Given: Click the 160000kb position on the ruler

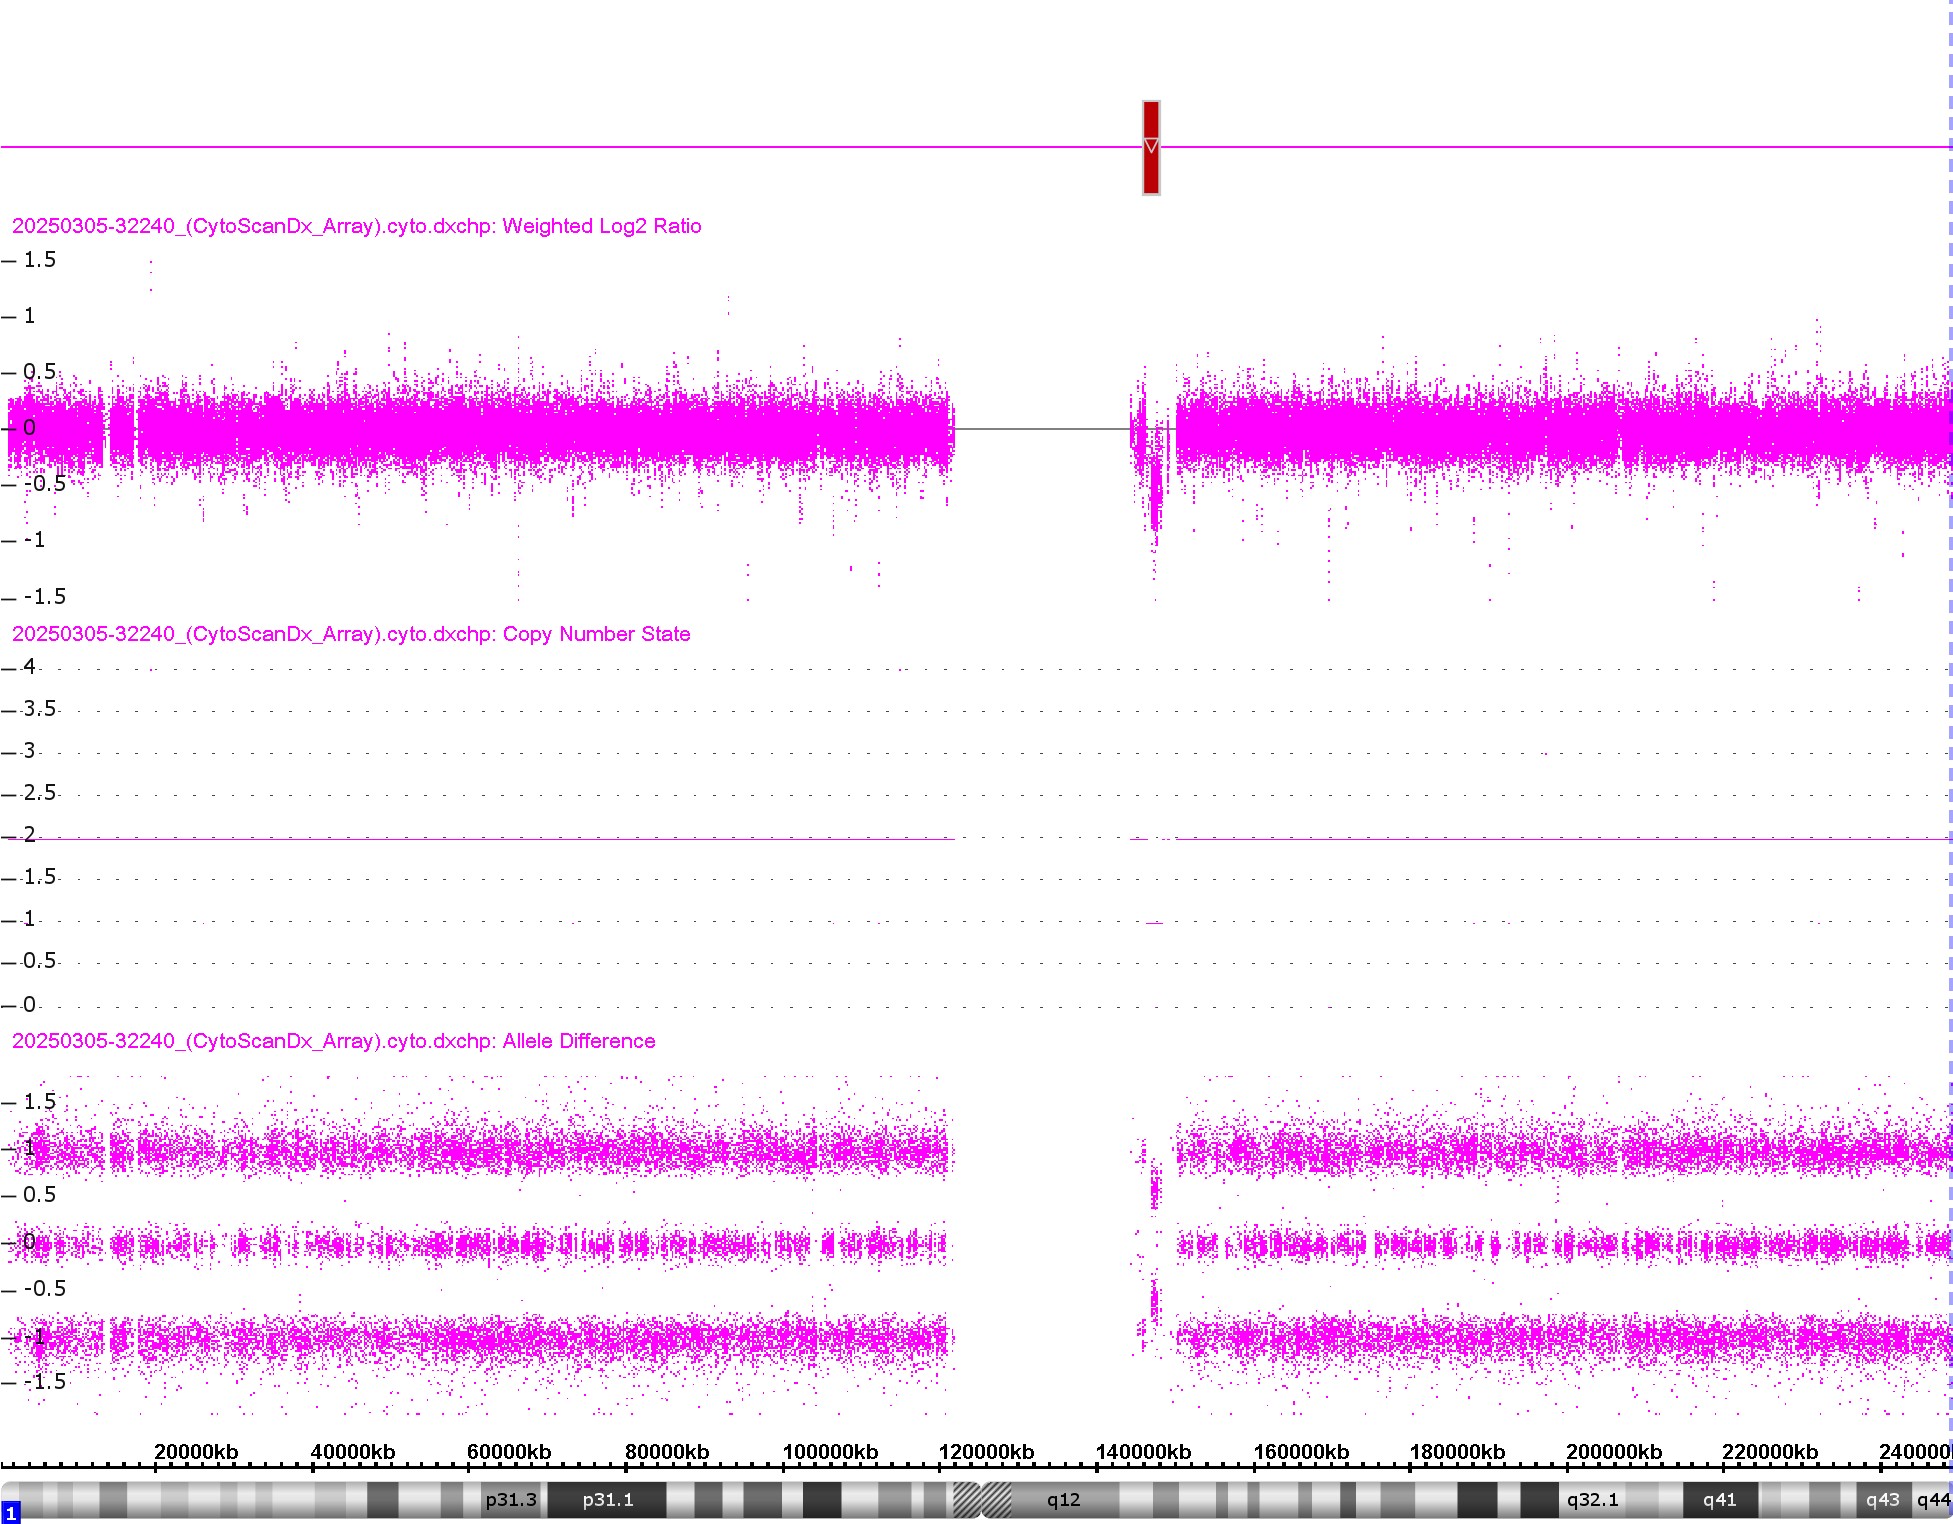Looking at the screenshot, I should pyautogui.click(x=1301, y=1452).
